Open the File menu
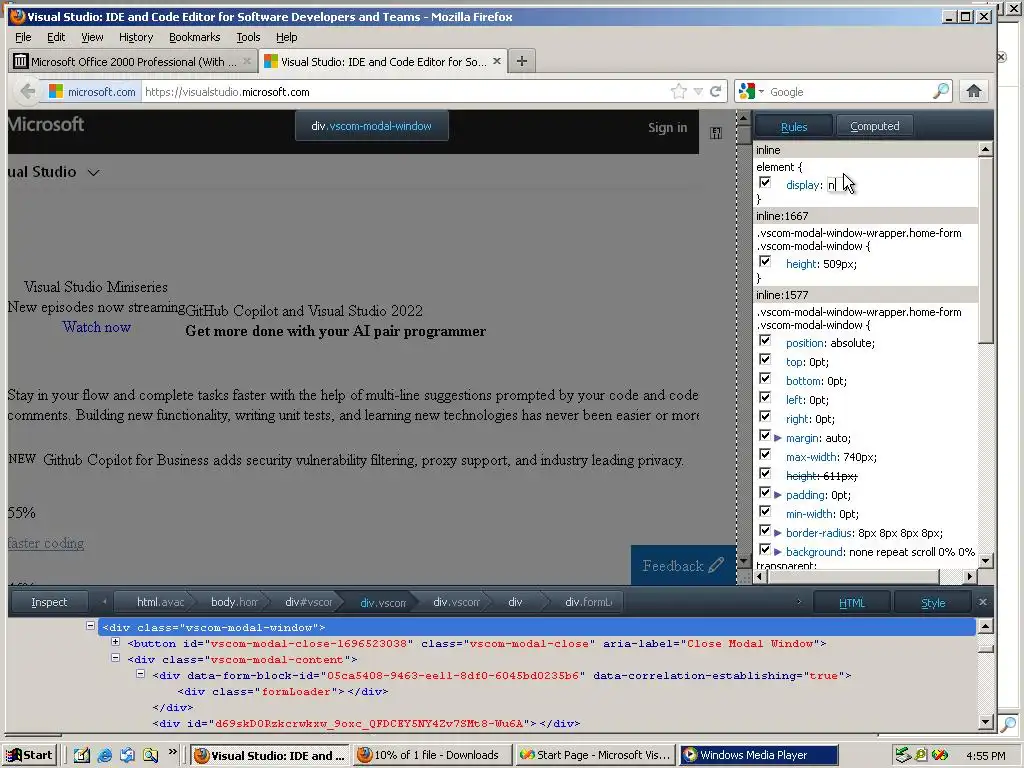Viewport: 1024px width, 768px height. [23, 37]
